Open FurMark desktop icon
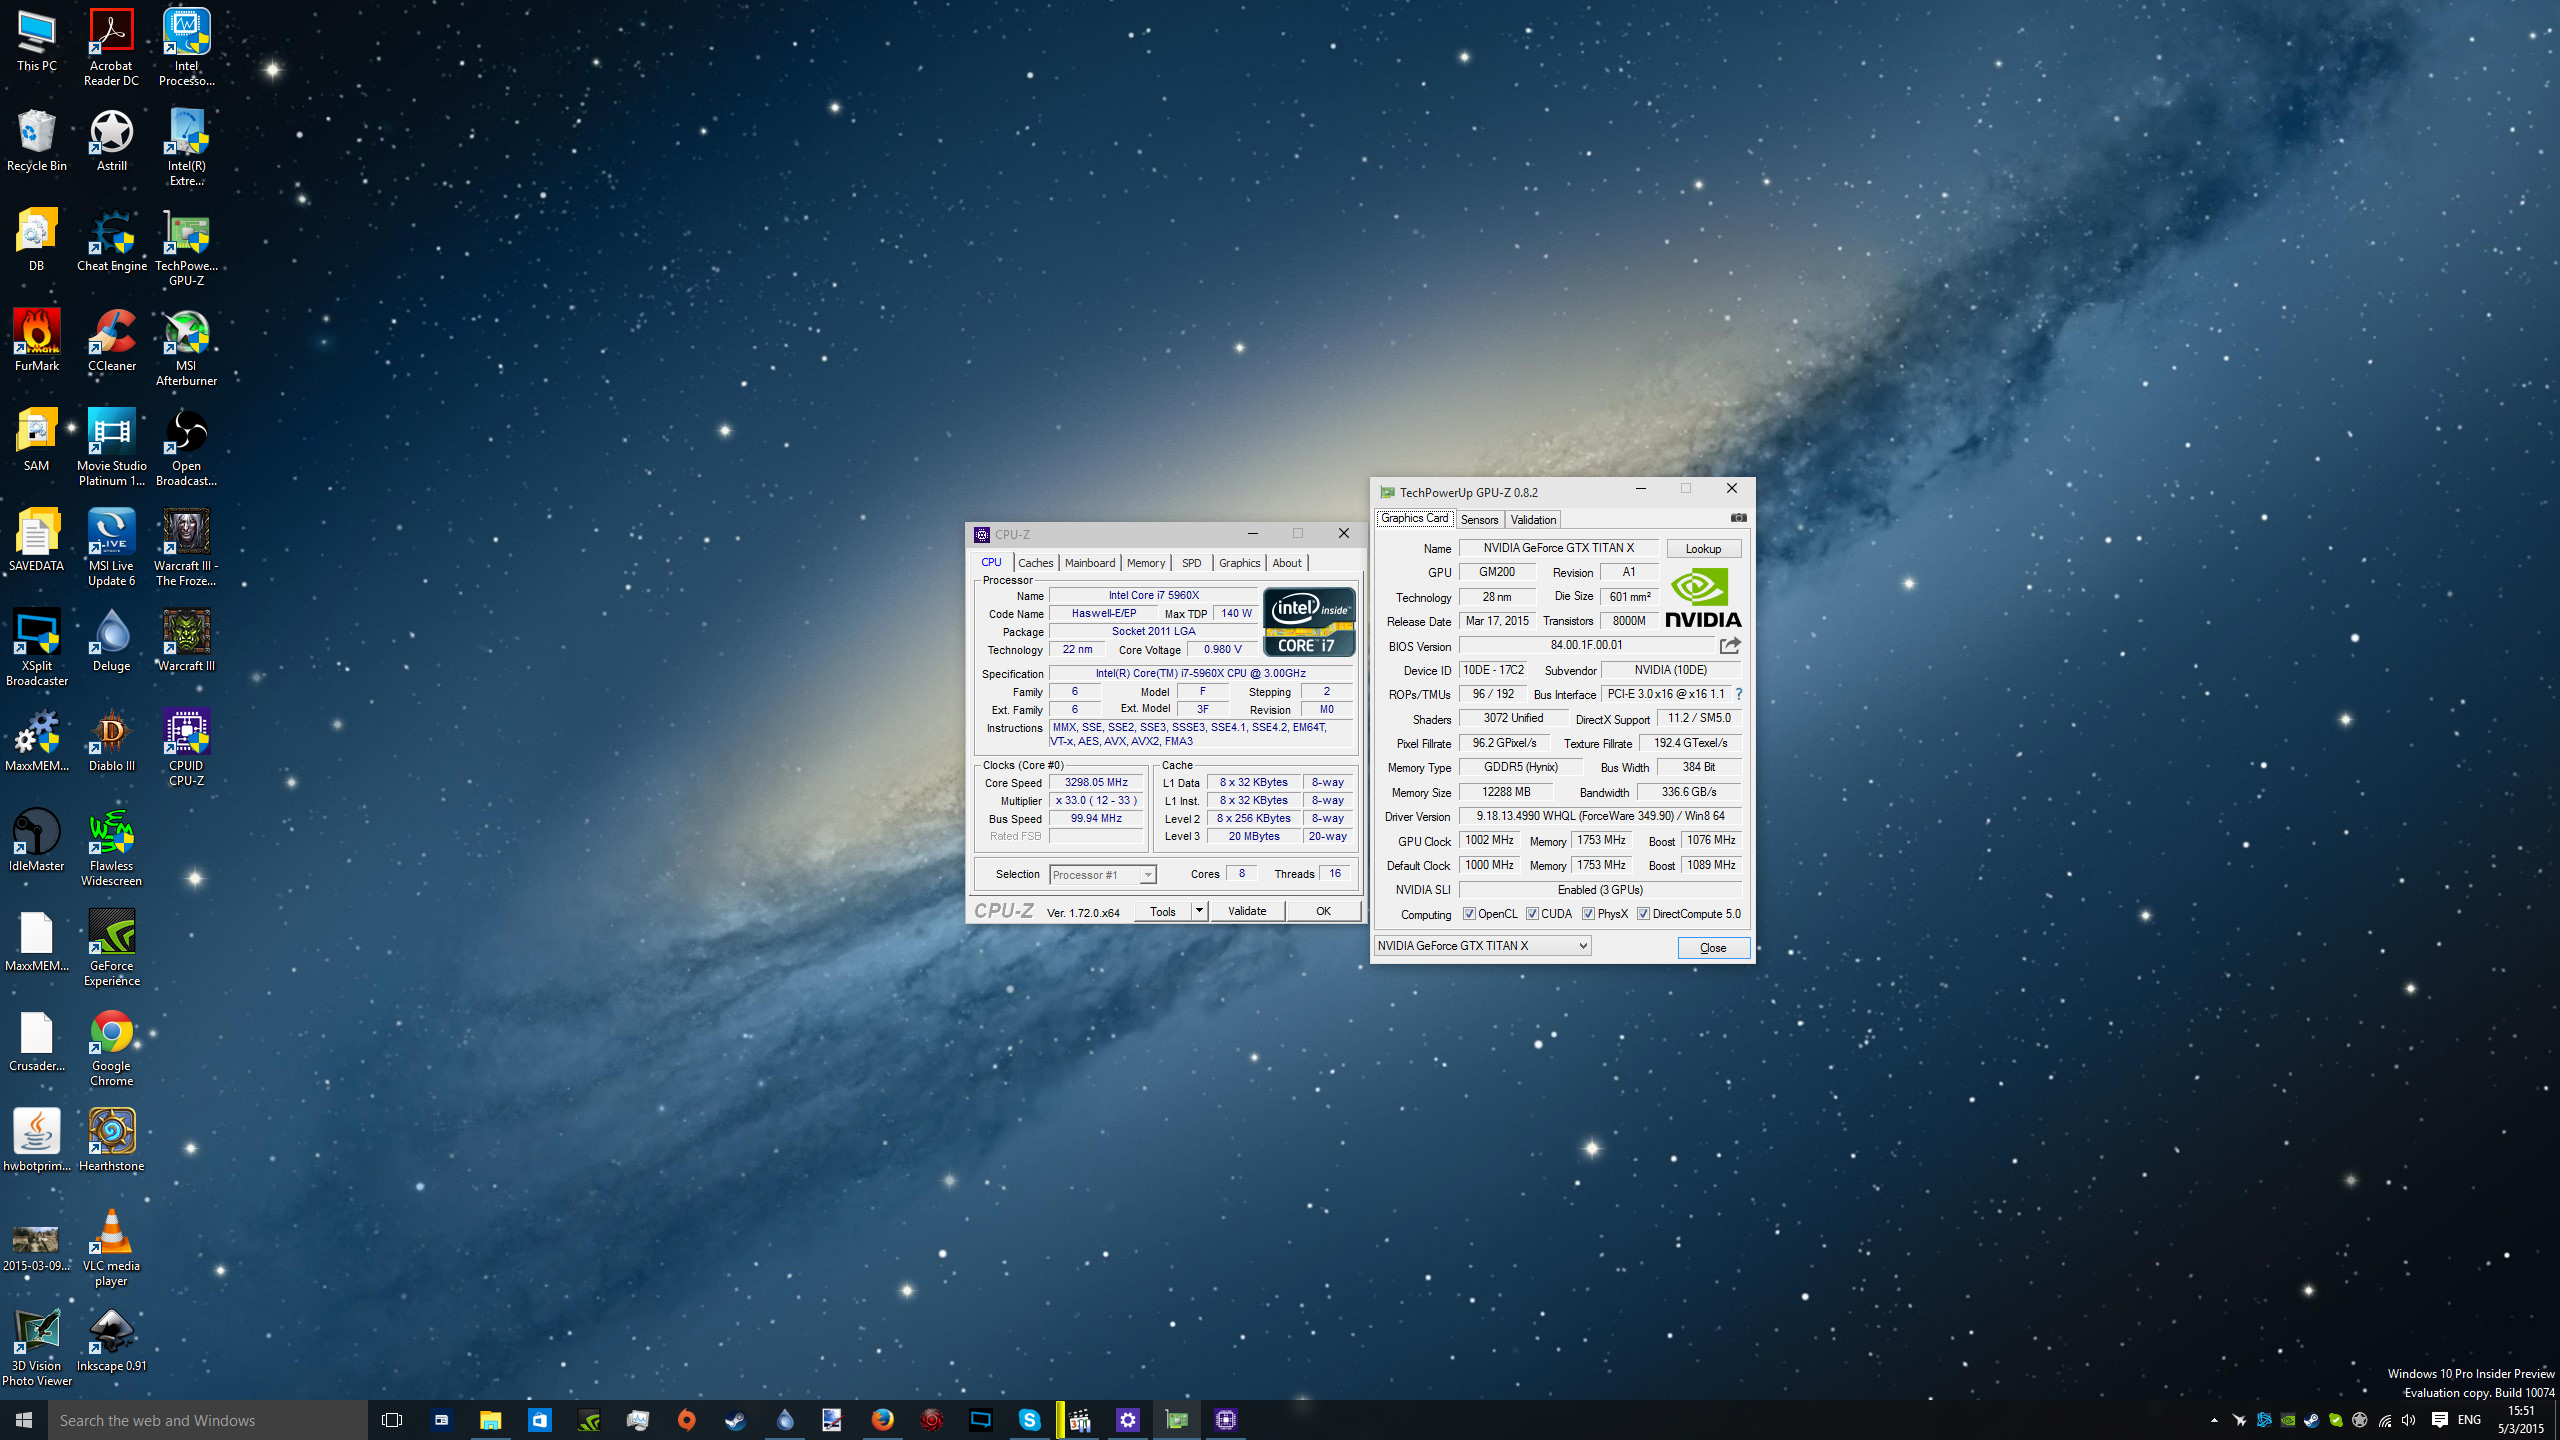The height and width of the screenshot is (1440, 2560). 37,340
